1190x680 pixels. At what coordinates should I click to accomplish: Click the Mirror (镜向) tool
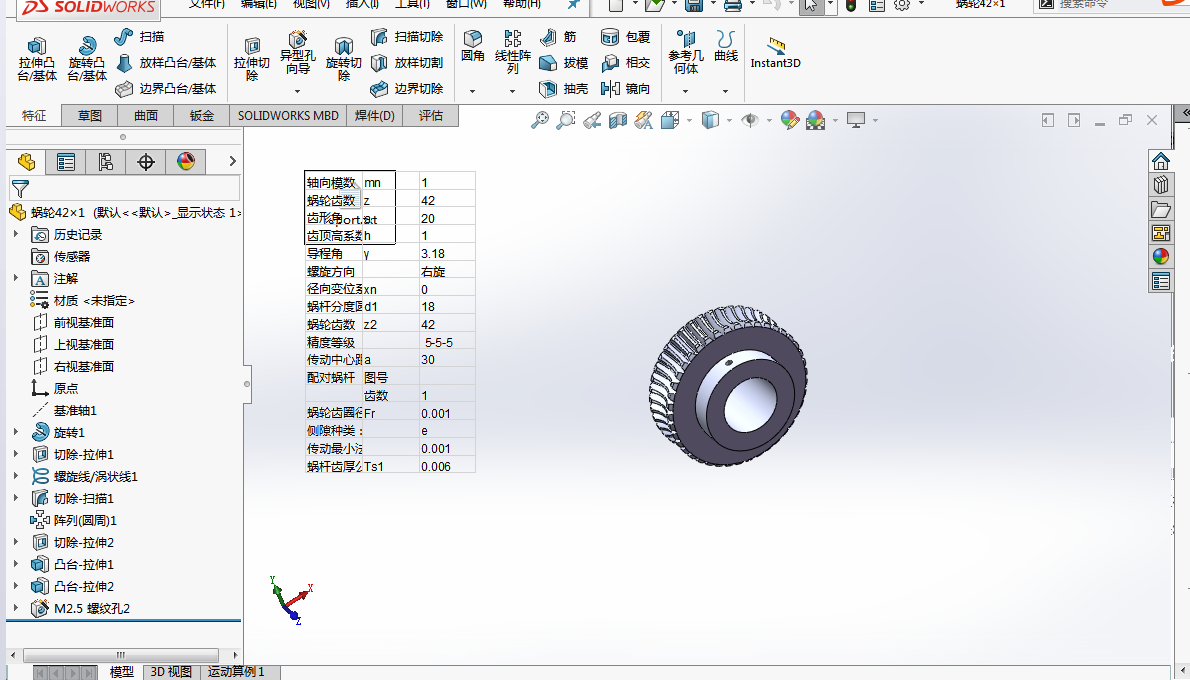pyautogui.click(x=625, y=89)
